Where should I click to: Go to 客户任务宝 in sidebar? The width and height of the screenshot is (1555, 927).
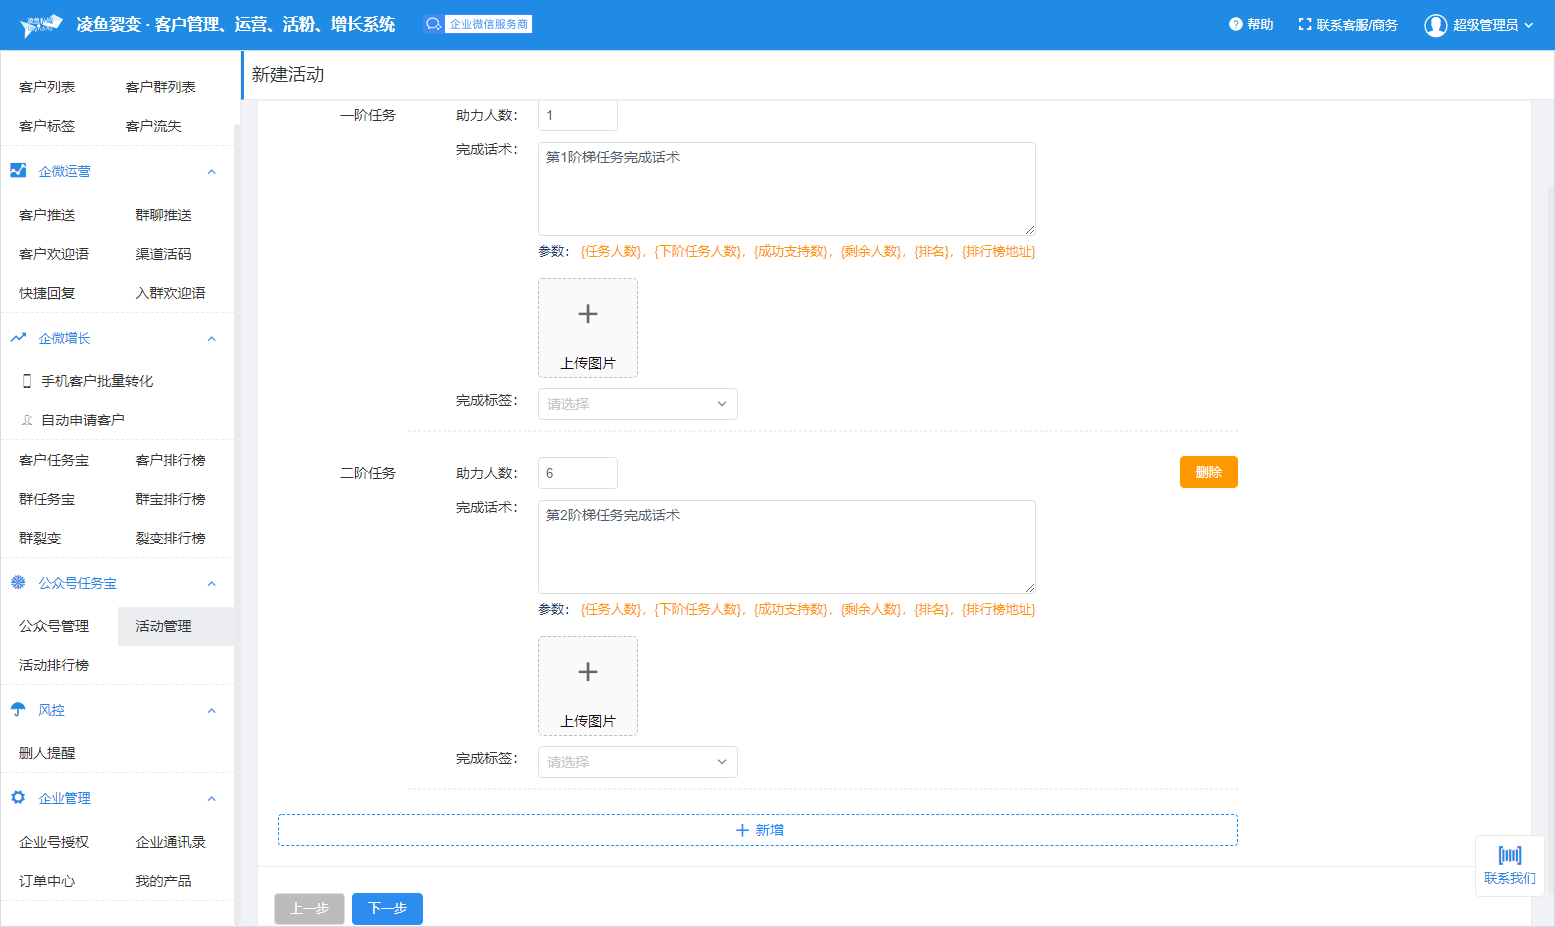(x=54, y=460)
